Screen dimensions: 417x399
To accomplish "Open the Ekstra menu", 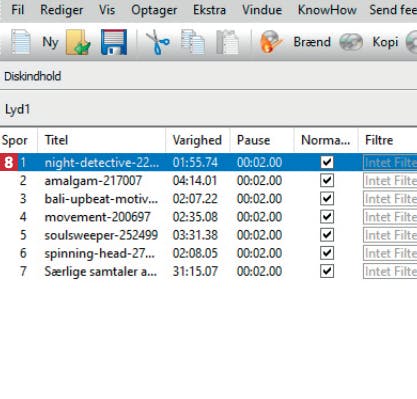I will tap(209, 10).
